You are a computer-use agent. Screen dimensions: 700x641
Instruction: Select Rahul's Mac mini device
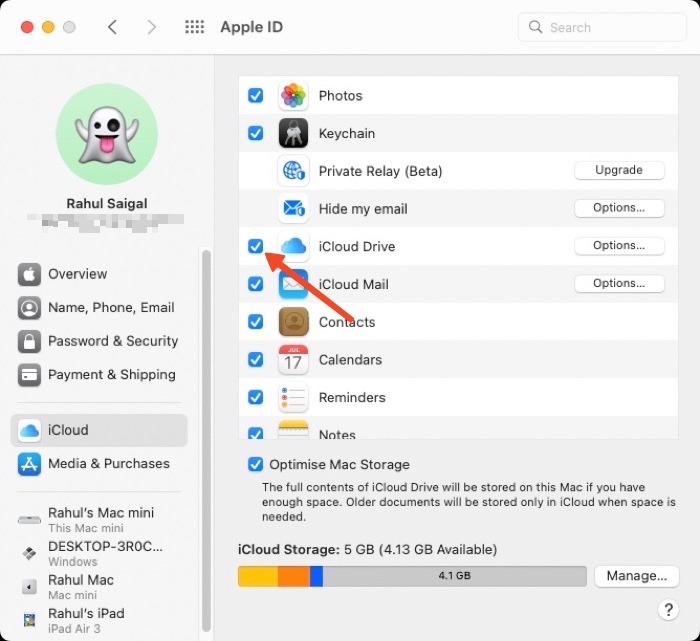(x=99, y=520)
